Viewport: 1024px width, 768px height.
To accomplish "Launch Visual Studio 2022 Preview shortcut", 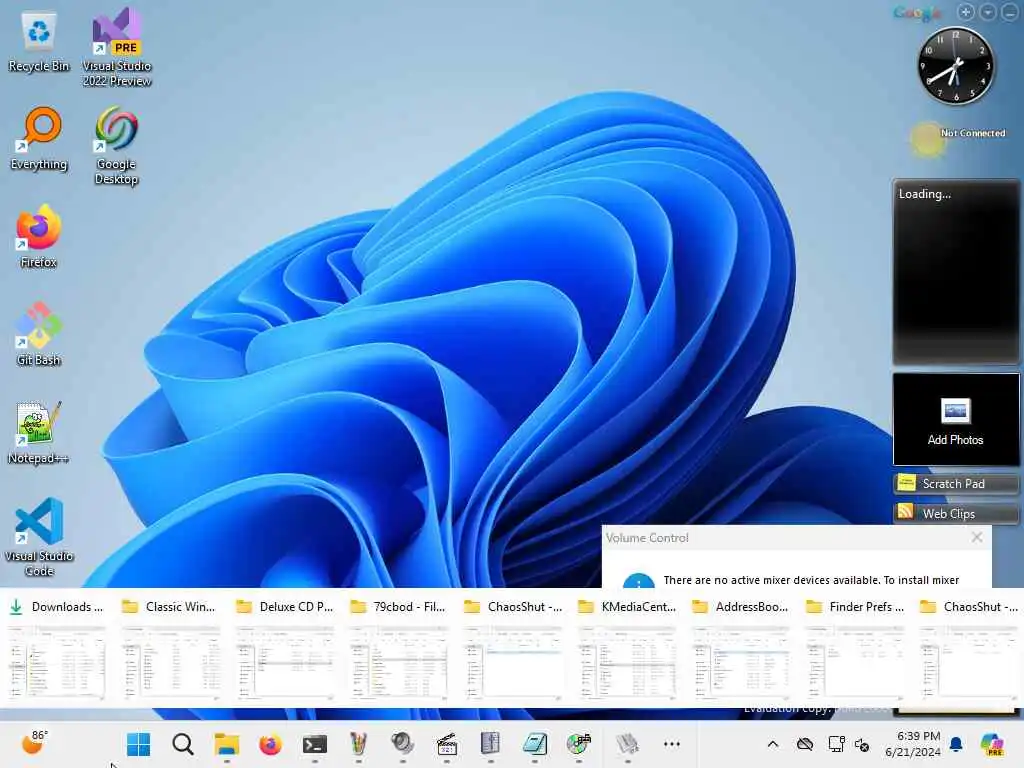I will click(x=117, y=48).
